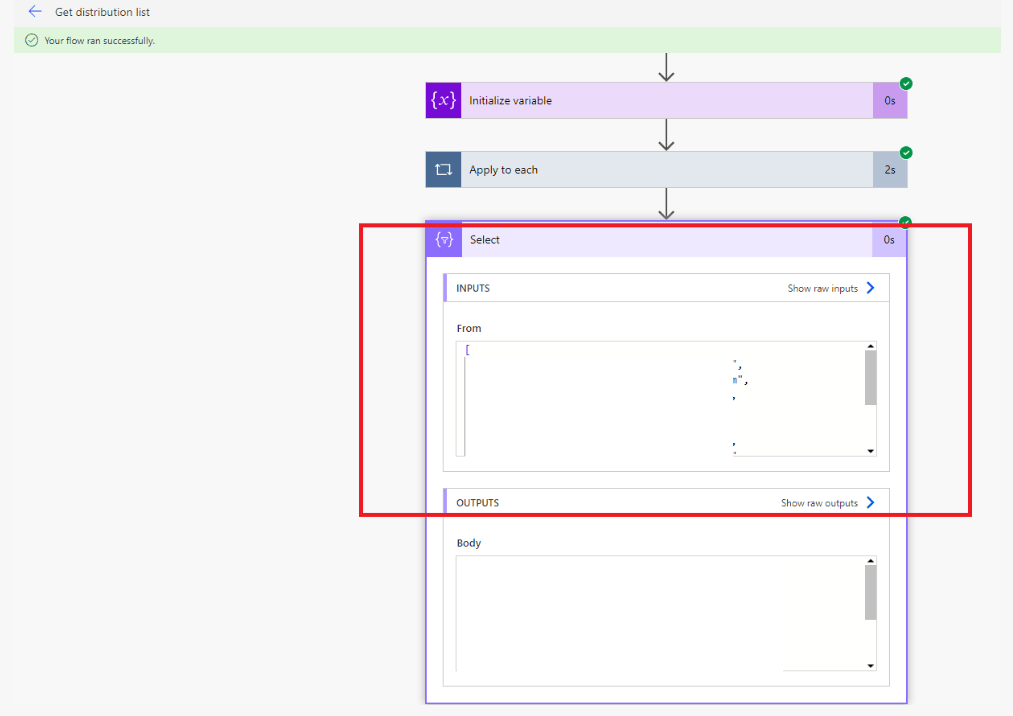
Task: Click the INPUTS section header
Action: point(666,288)
